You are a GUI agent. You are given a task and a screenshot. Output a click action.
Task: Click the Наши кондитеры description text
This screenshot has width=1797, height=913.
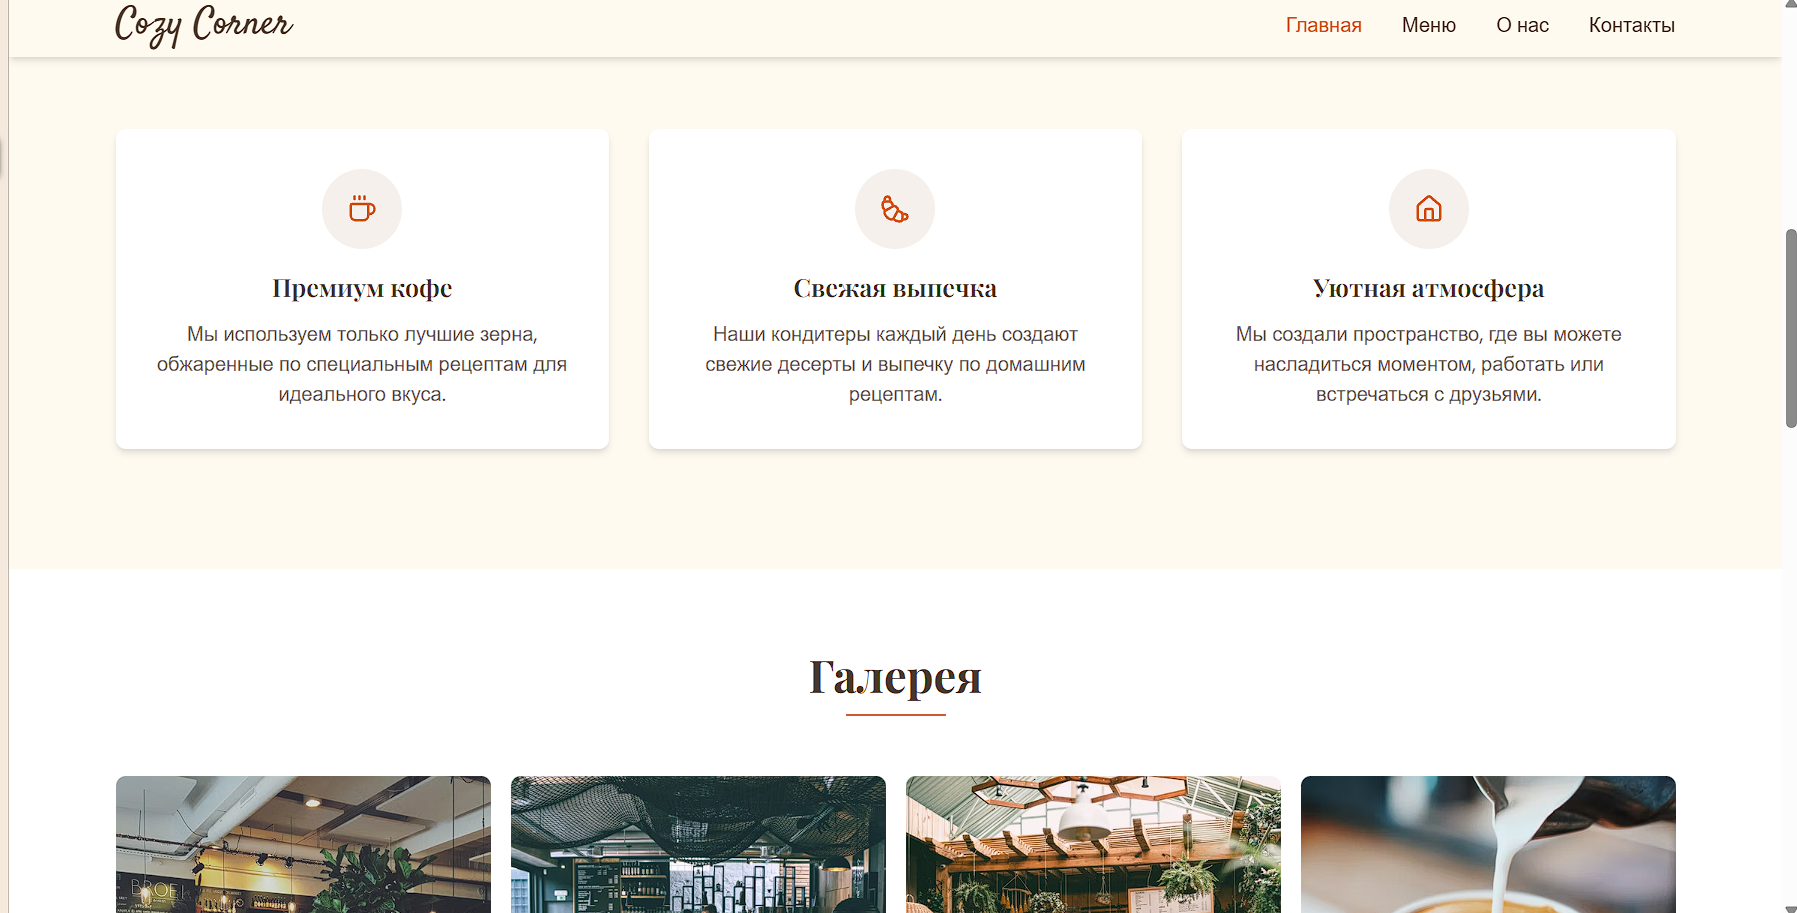895,364
